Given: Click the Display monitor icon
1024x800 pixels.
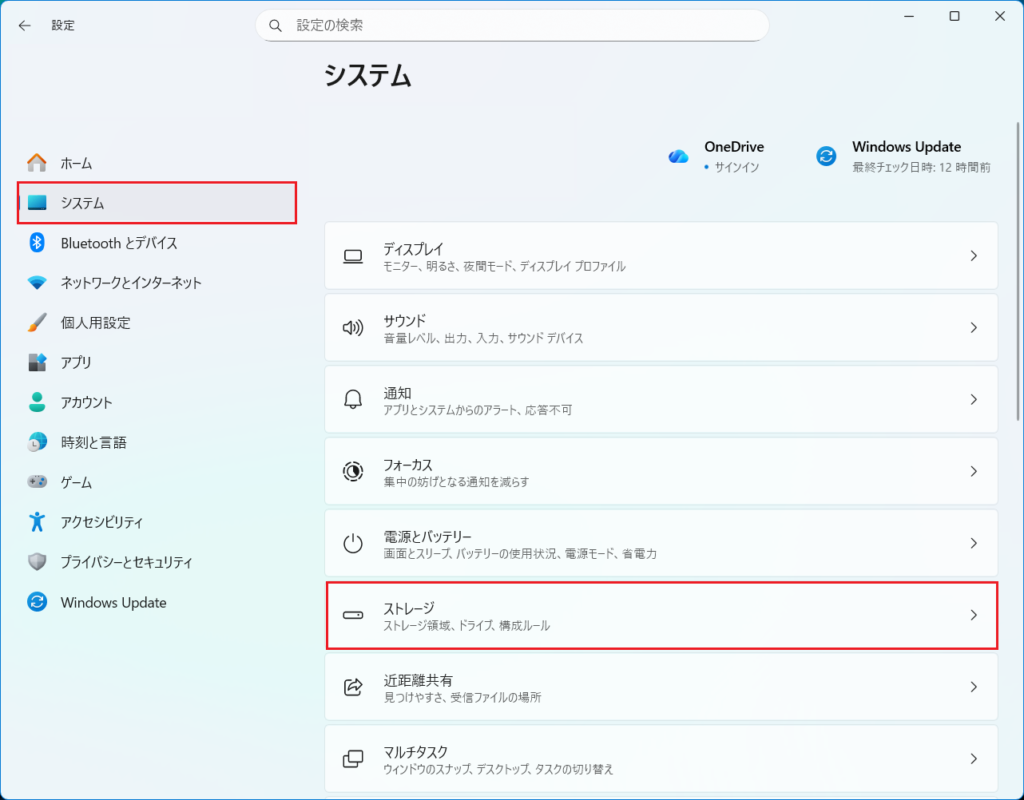Looking at the screenshot, I should point(352,256).
